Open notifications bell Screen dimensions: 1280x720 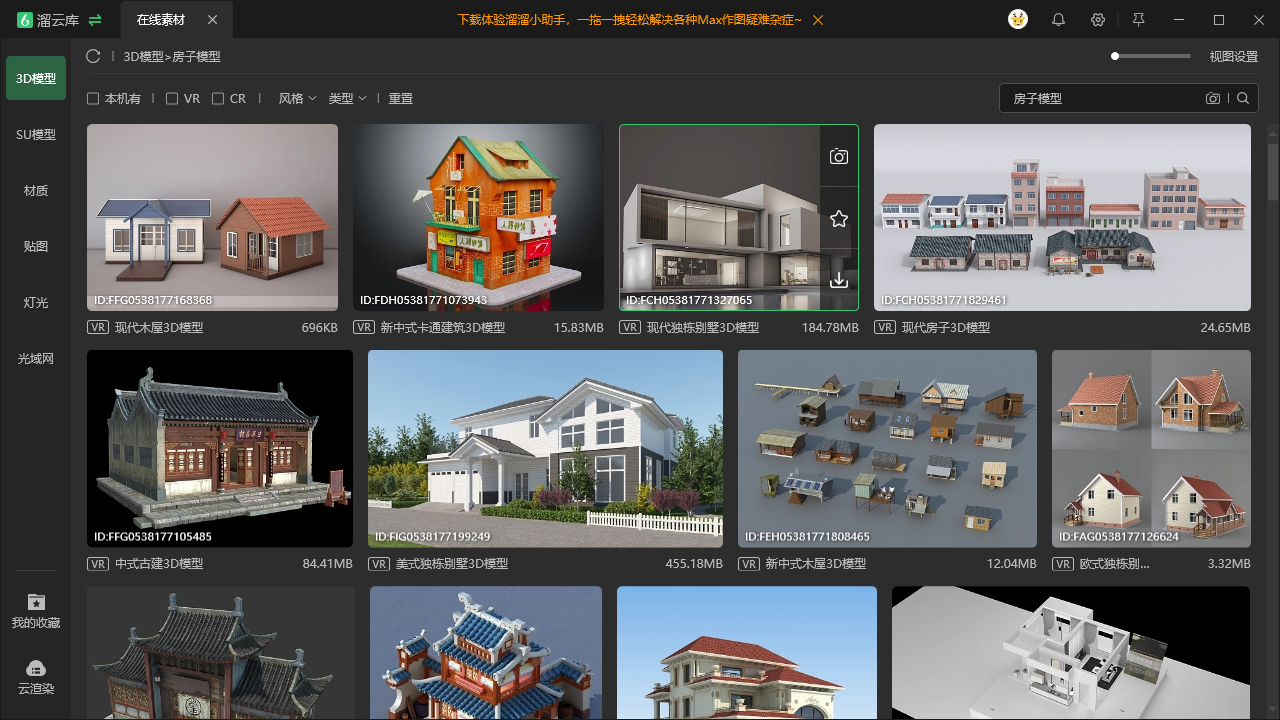point(1058,20)
